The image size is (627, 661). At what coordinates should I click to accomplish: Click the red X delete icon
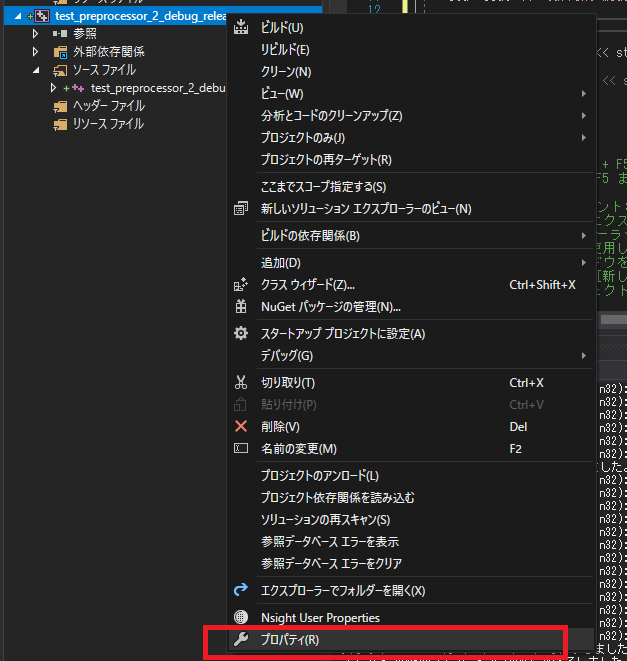click(241, 426)
